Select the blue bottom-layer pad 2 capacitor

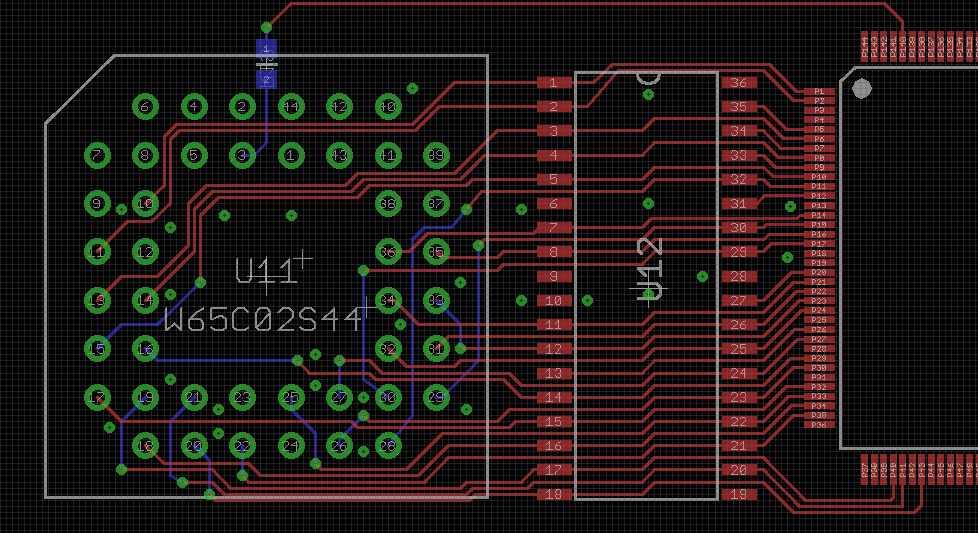pyautogui.click(x=266, y=79)
